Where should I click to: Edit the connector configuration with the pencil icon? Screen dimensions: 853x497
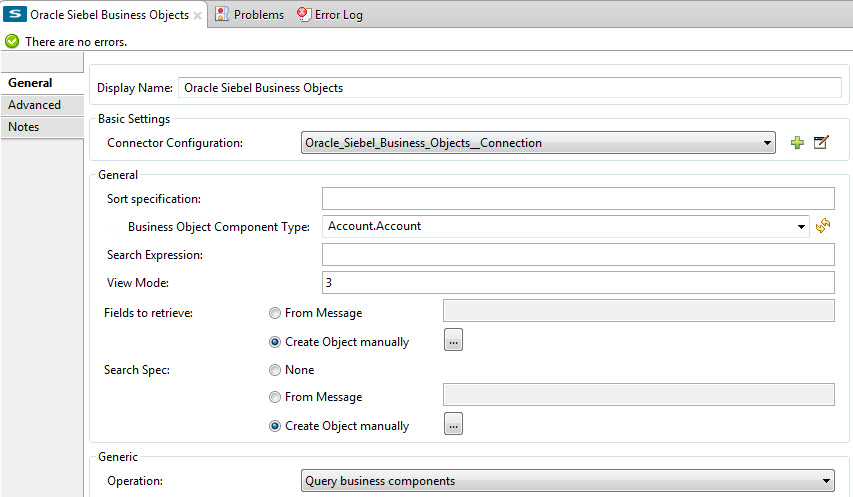point(821,142)
